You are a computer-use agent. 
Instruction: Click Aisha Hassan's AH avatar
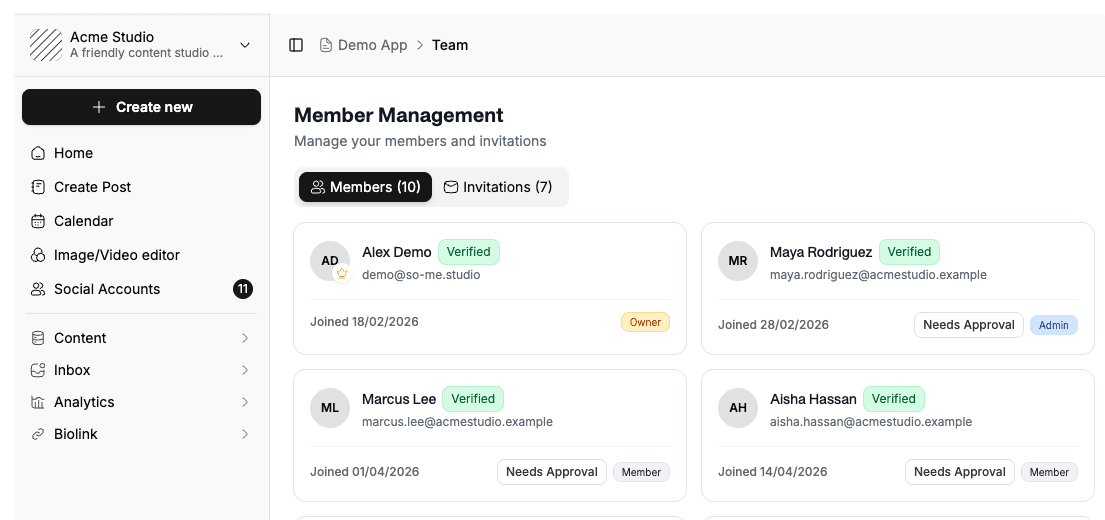738,408
